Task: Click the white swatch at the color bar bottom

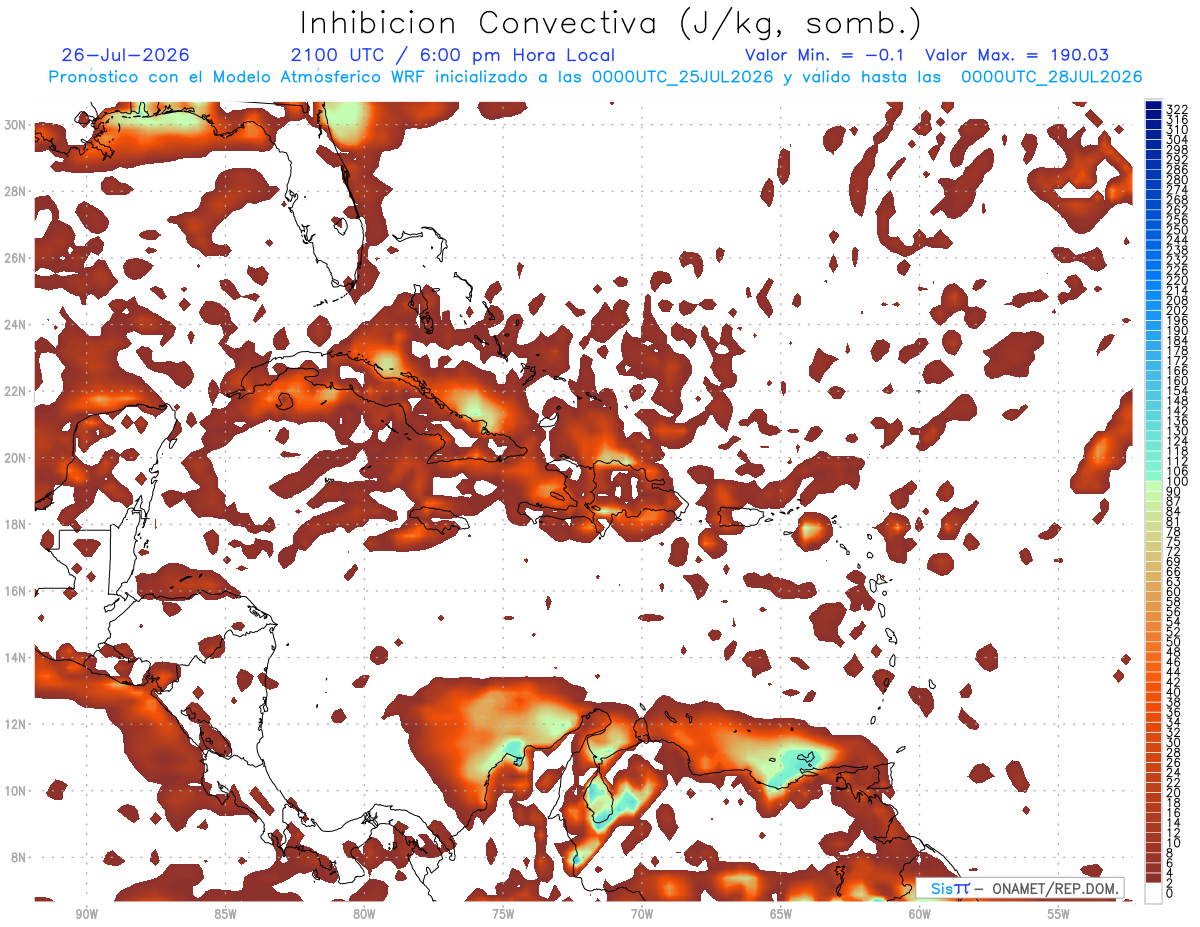Action: [x=1154, y=891]
